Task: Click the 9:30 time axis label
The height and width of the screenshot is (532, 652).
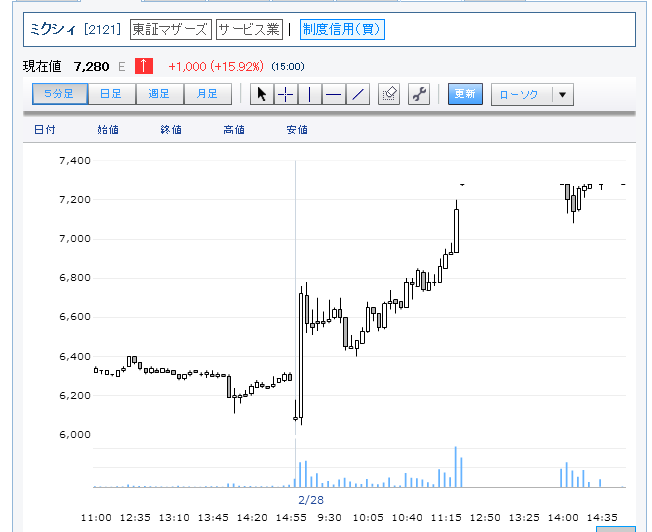Action: pyautogui.click(x=329, y=518)
